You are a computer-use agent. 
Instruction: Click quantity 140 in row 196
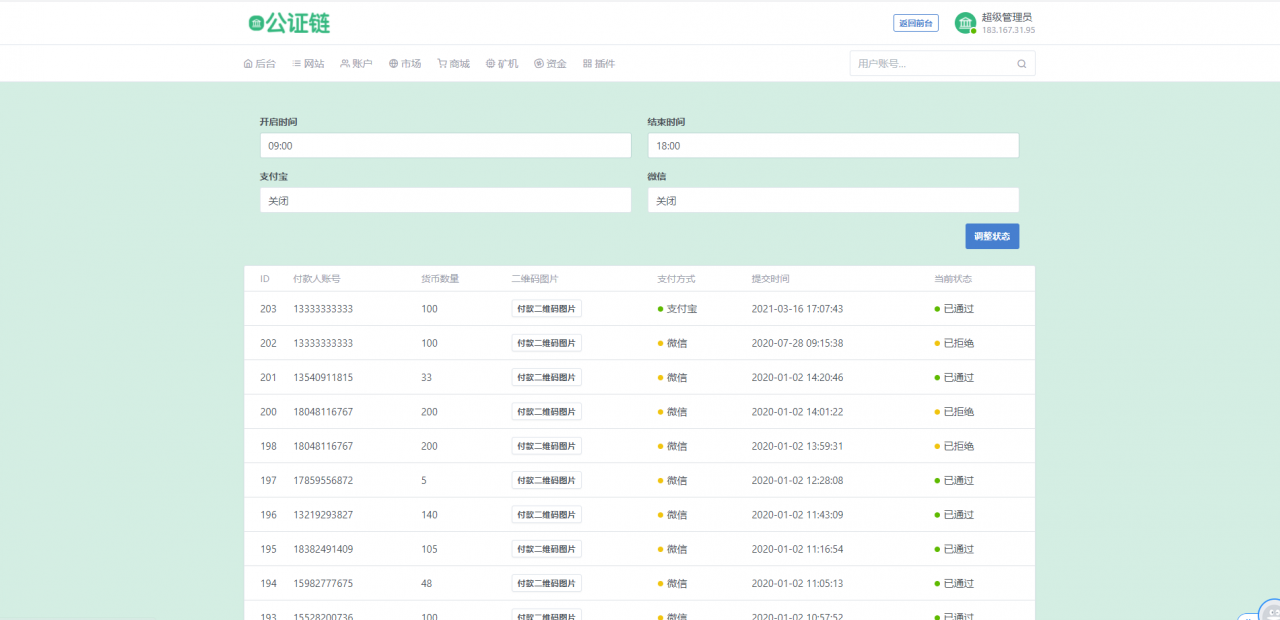[x=429, y=515]
